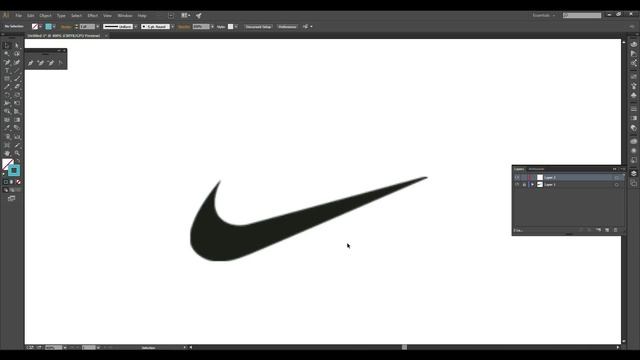Select the Magic Wand tool
Image resolution: width=640 pixels, height=360 pixels.
[x=7, y=53]
